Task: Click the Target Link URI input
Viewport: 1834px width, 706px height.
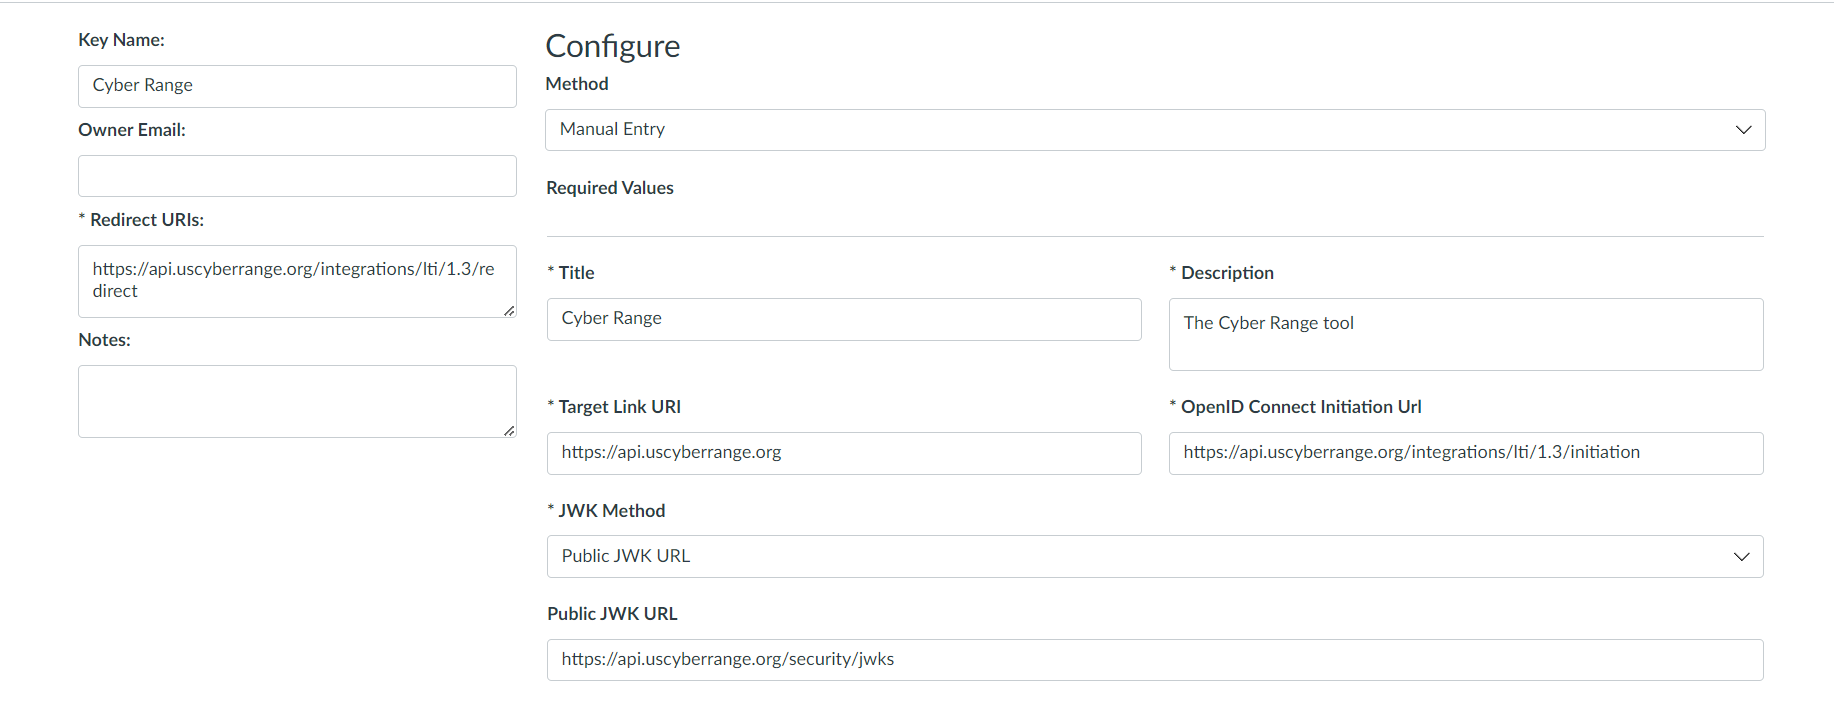Action: pyautogui.click(x=843, y=453)
